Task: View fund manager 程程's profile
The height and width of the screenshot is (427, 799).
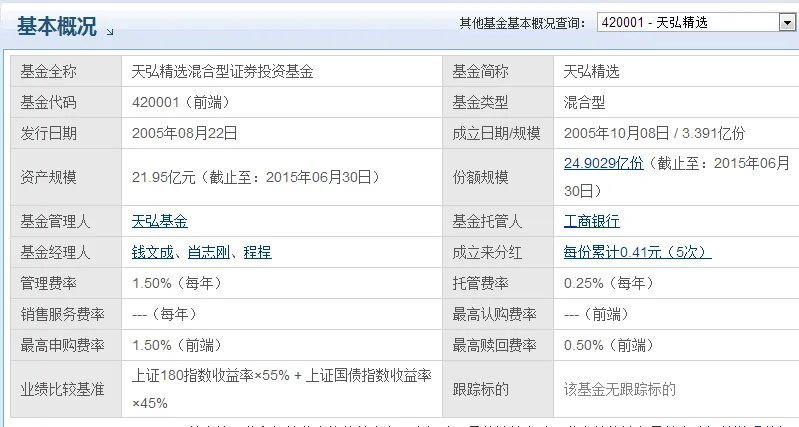Action: [x=257, y=252]
